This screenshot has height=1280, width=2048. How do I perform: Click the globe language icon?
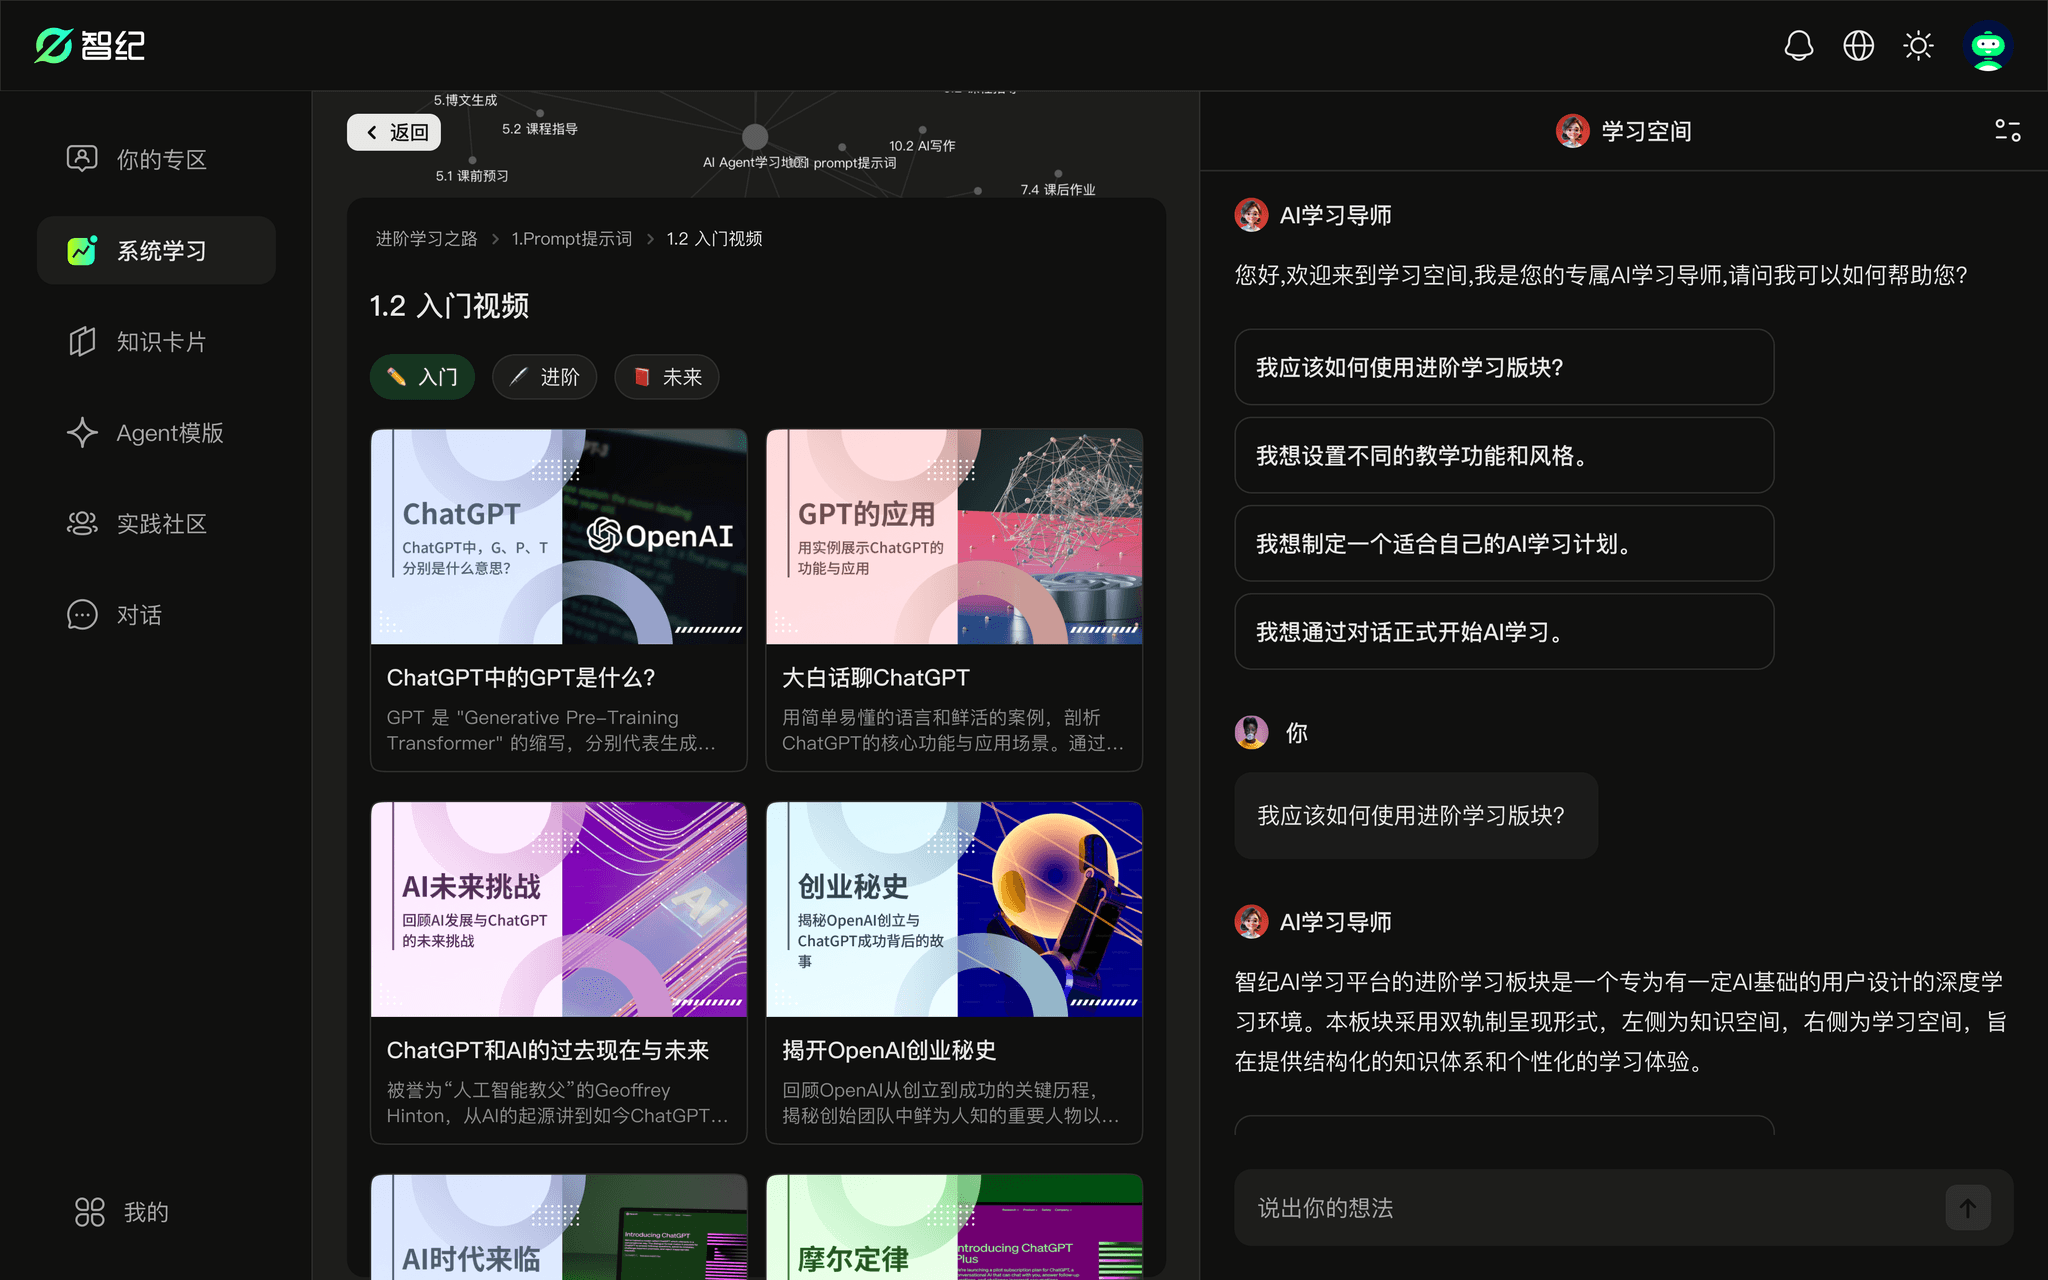point(1858,46)
